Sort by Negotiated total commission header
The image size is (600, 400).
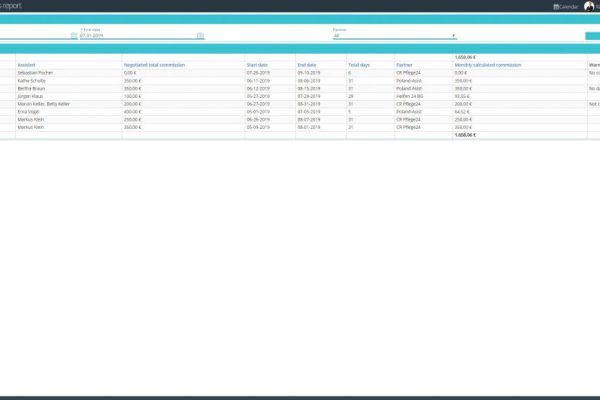(x=154, y=65)
